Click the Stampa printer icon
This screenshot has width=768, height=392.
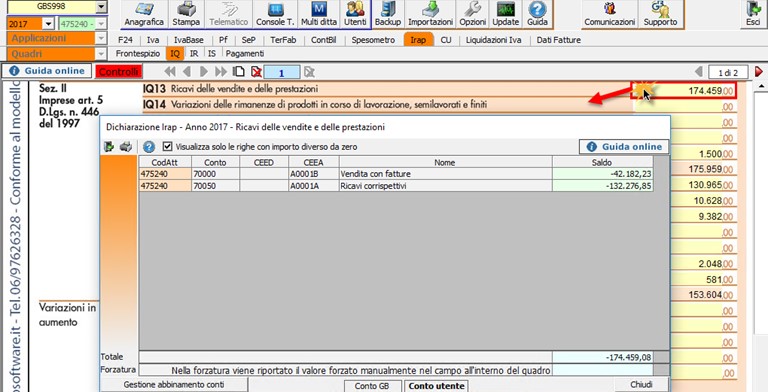click(x=186, y=14)
